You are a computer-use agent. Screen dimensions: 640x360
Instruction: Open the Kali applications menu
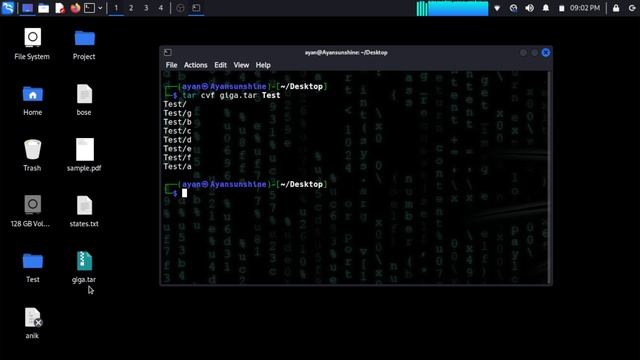(8, 8)
